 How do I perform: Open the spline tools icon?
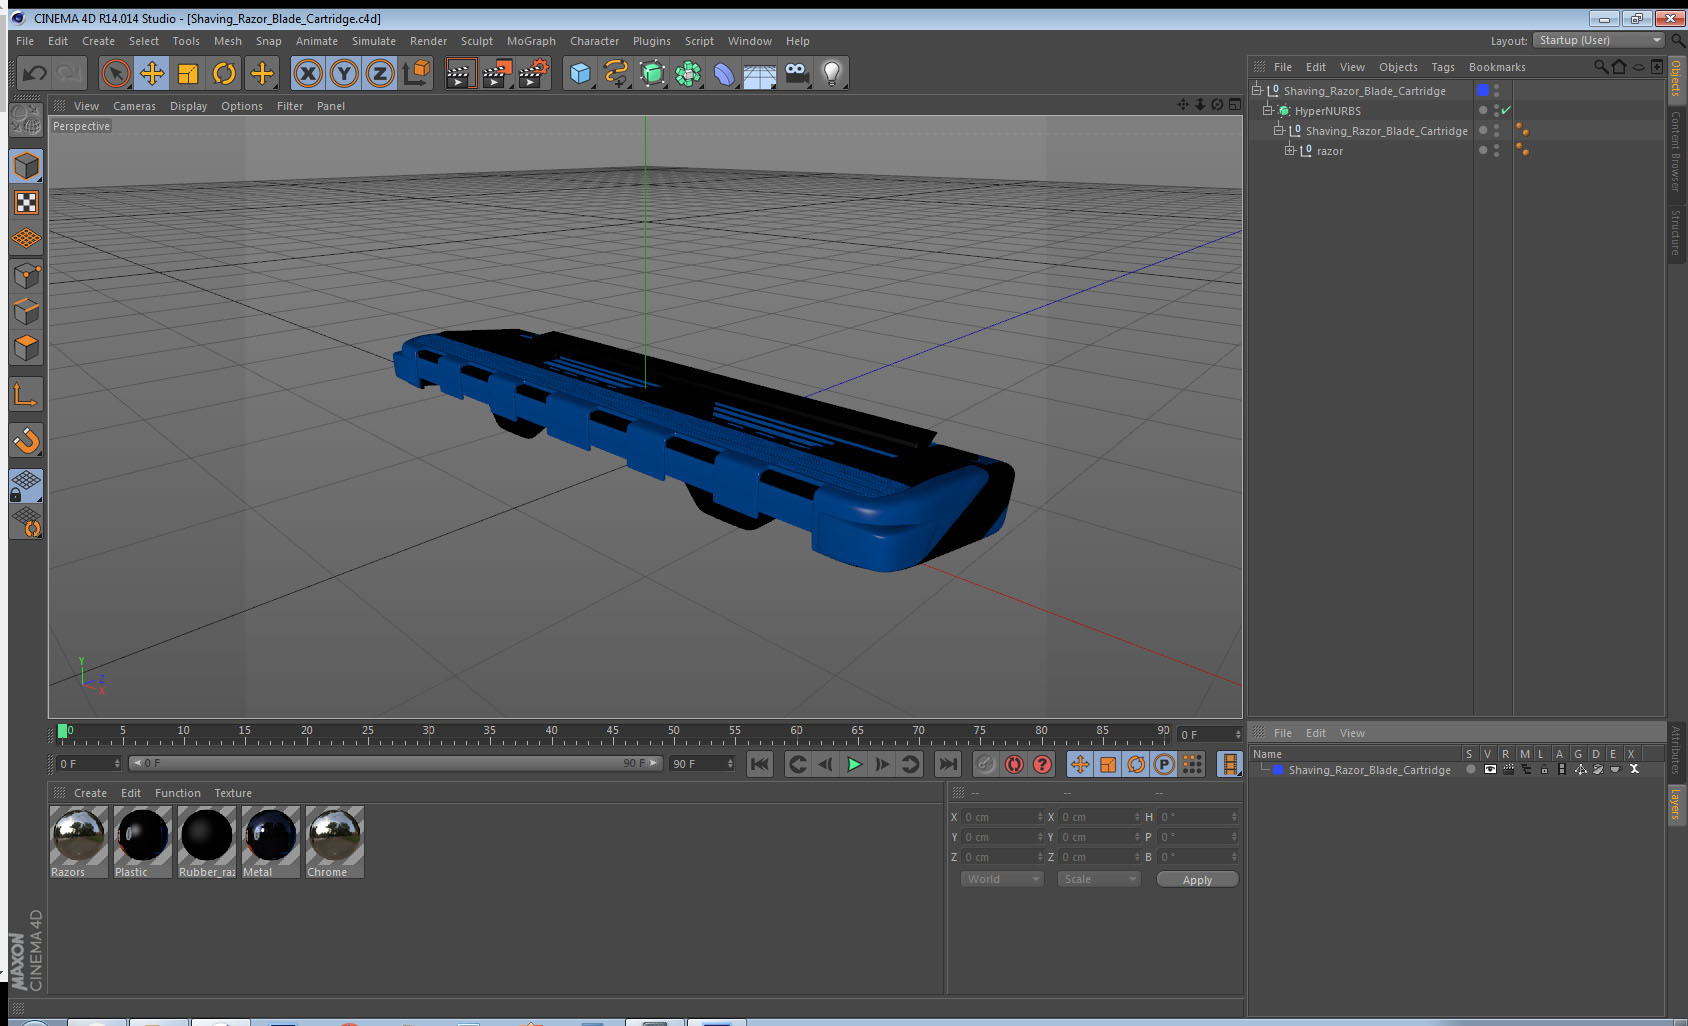click(616, 73)
